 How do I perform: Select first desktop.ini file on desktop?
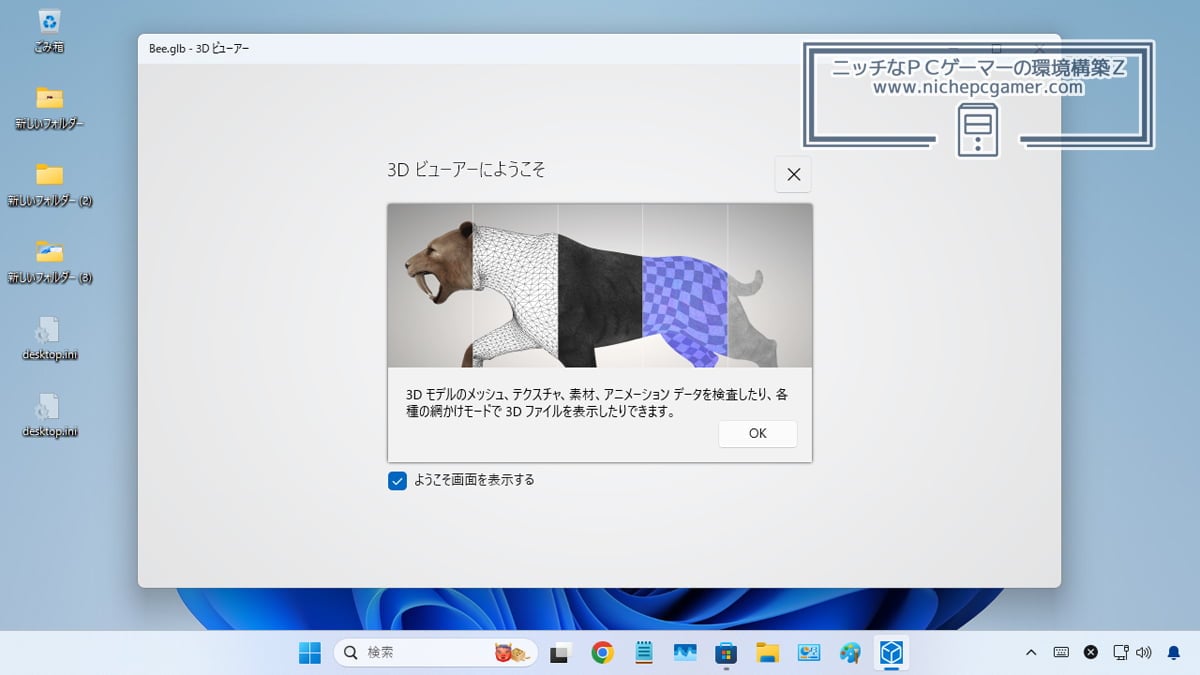point(50,341)
